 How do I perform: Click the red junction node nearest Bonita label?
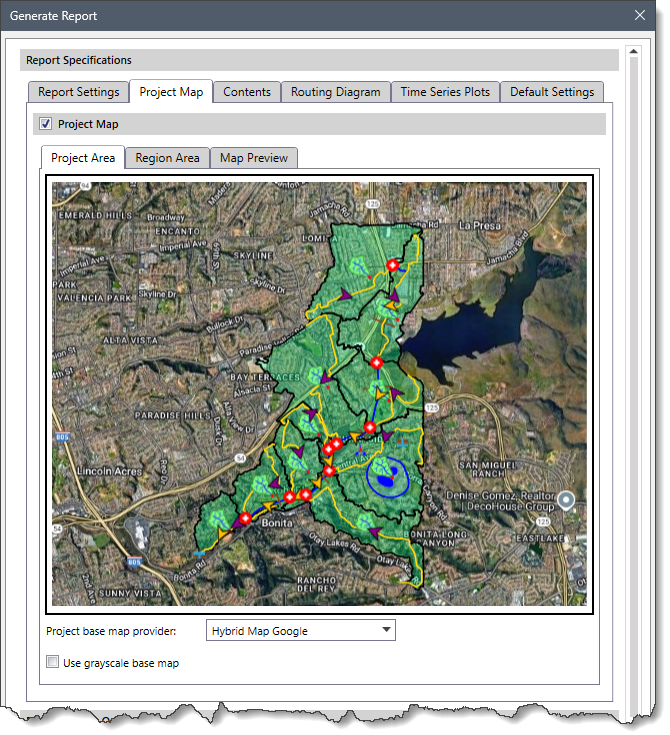click(244, 518)
